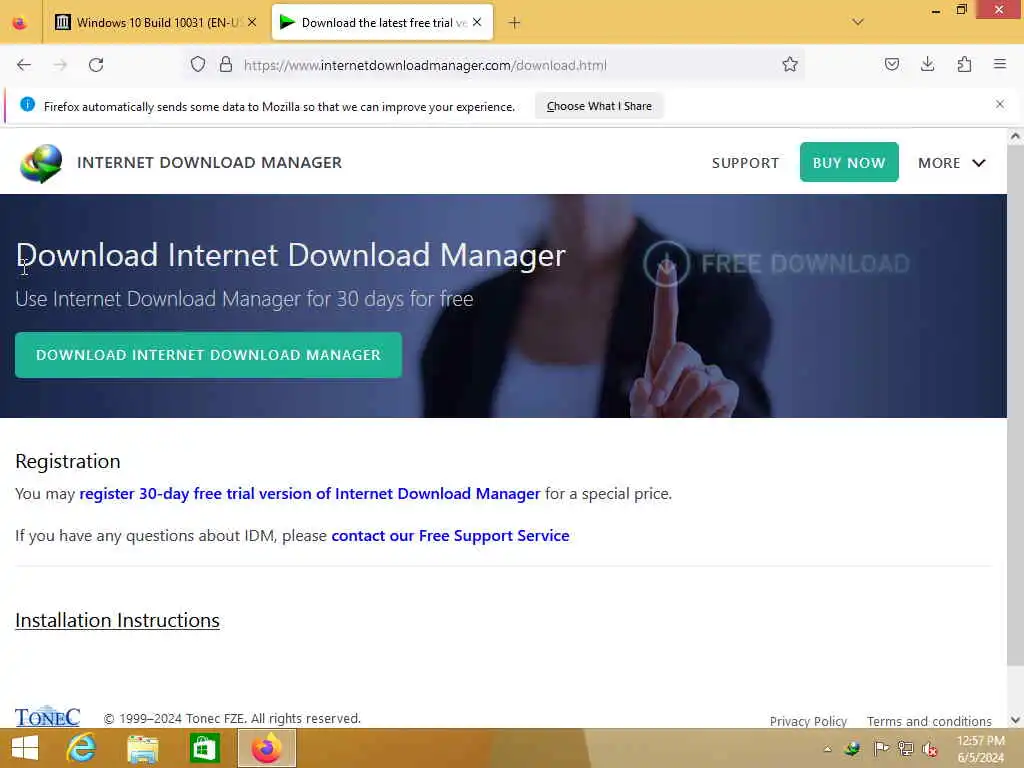Expand the MORE dropdown menu
1024x768 pixels.
point(952,163)
